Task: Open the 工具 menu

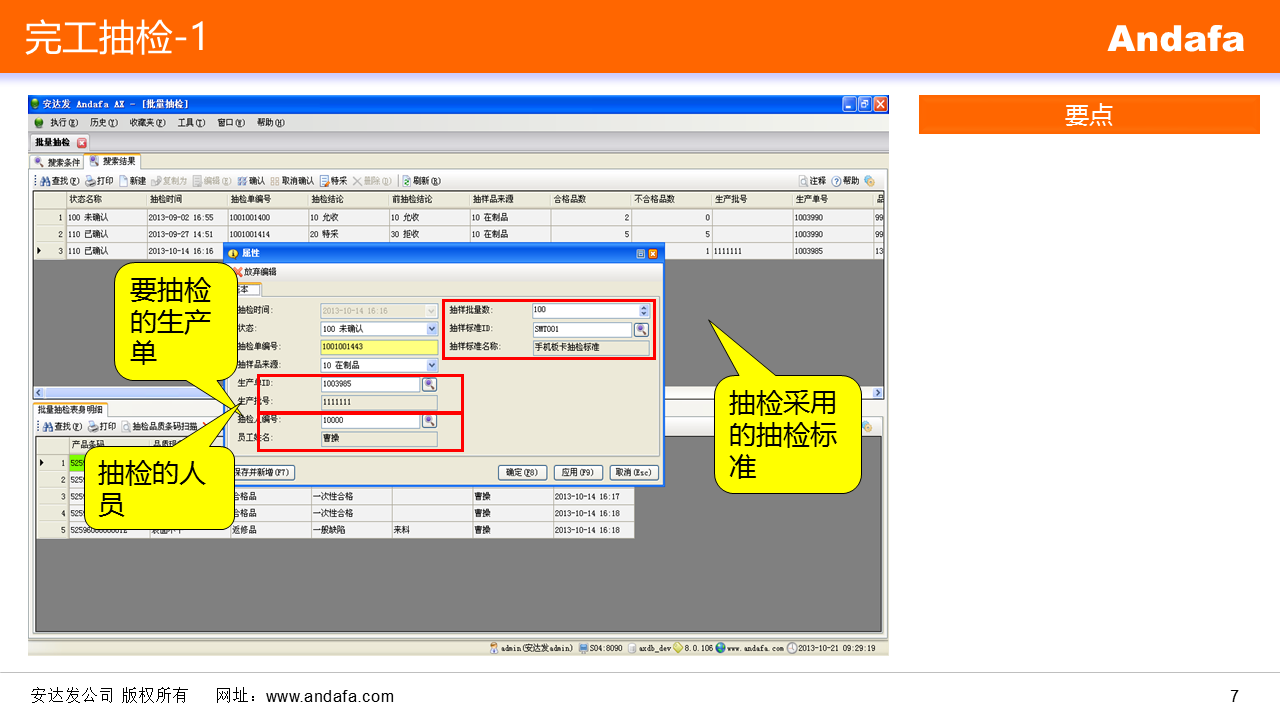Action: click(190, 123)
